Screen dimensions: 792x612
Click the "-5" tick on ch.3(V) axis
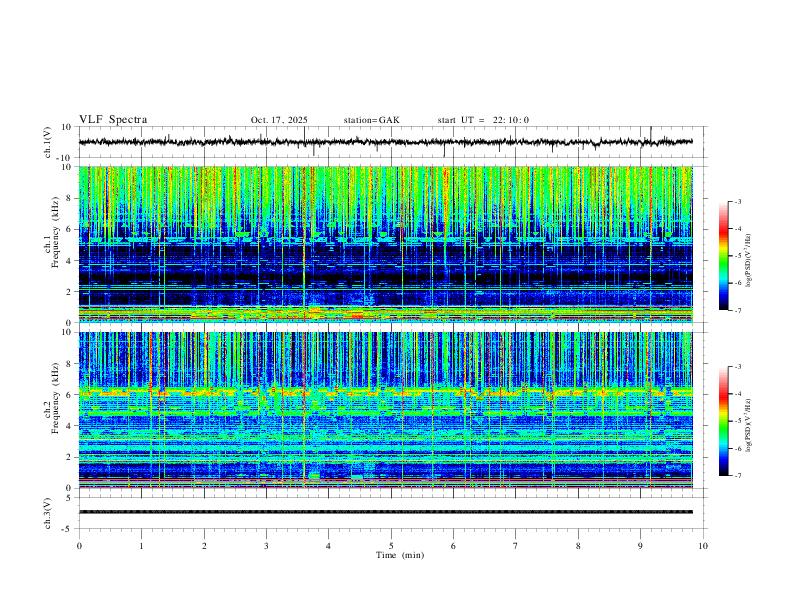67,529
